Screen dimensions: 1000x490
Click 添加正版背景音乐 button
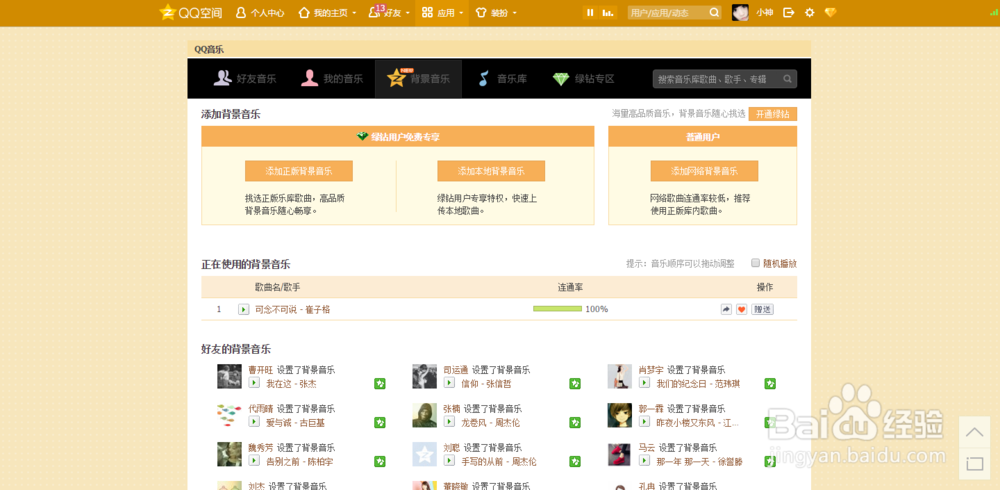[x=298, y=171]
